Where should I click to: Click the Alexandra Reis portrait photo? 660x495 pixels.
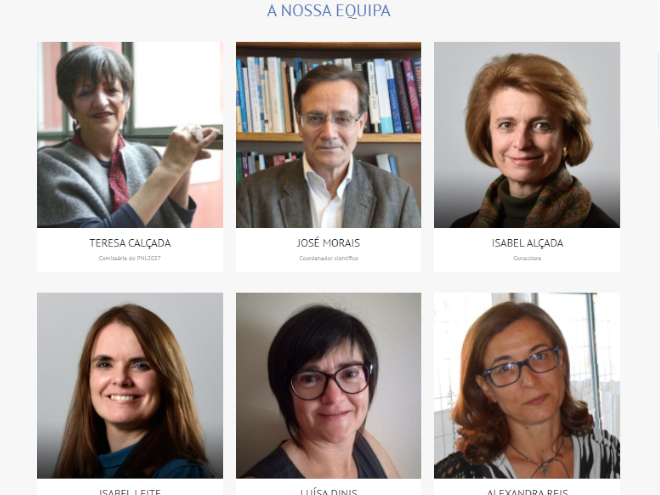(527, 386)
